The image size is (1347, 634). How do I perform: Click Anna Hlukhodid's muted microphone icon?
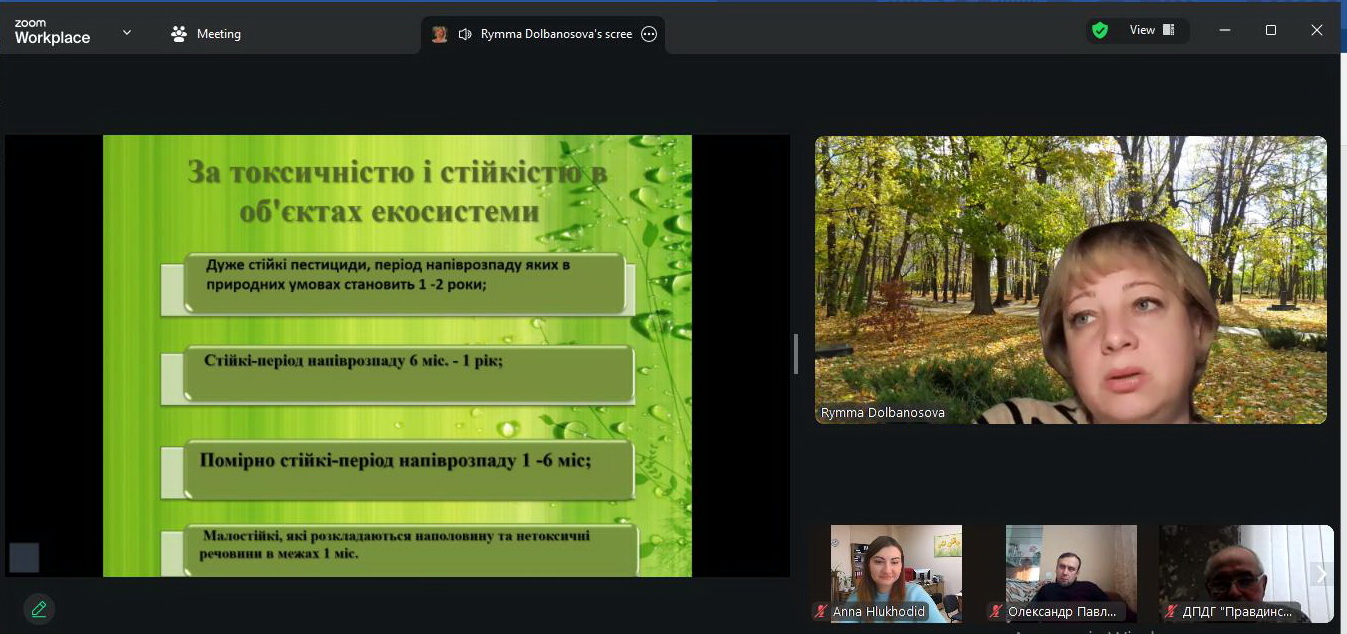pyautogui.click(x=822, y=611)
